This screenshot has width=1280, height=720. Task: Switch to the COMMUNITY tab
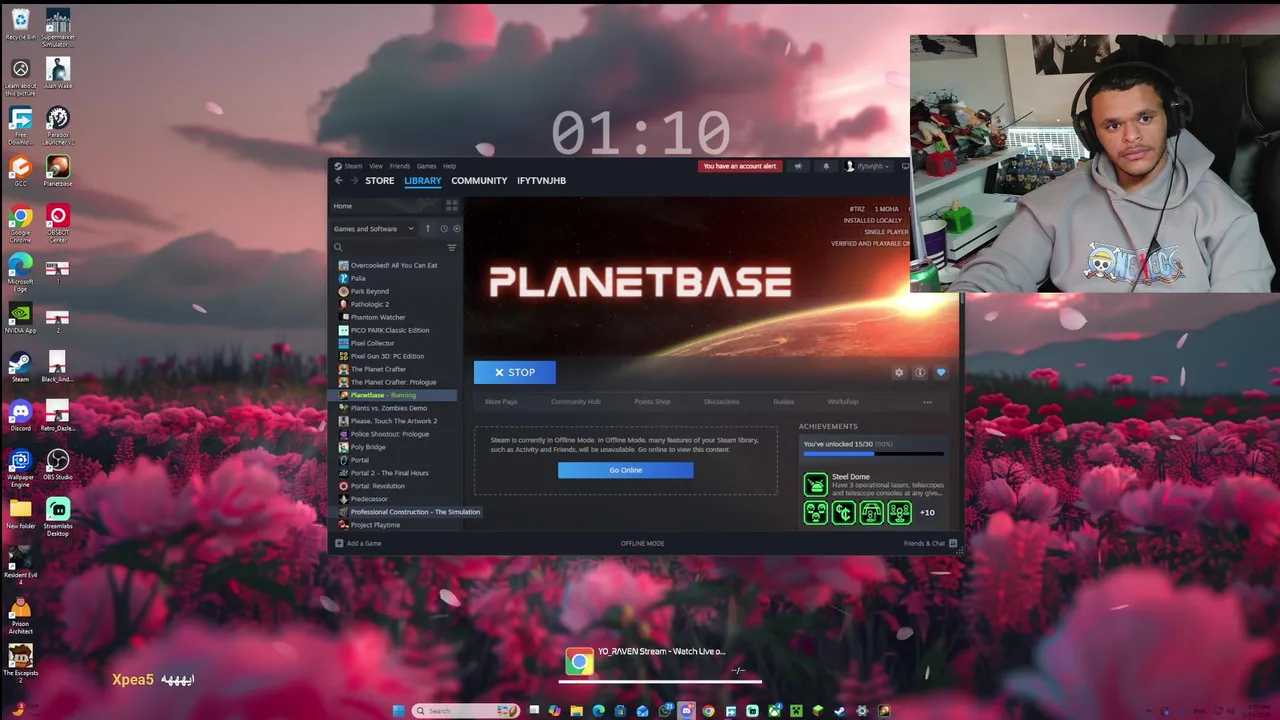(479, 181)
